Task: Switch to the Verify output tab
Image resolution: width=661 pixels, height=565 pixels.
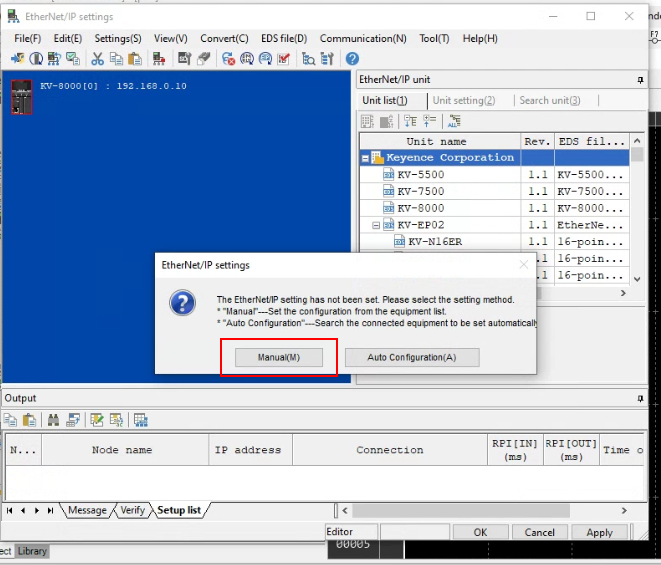Action: coord(133,510)
